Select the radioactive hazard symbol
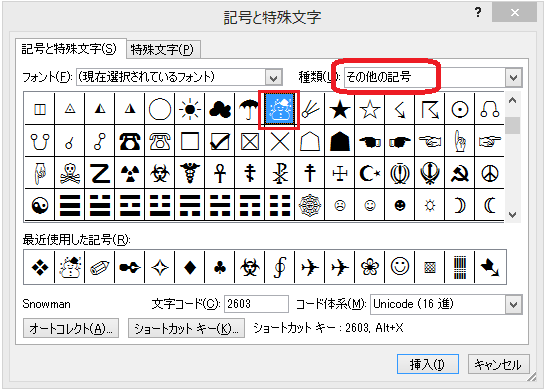544x390 pixels. tap(130, 173)
